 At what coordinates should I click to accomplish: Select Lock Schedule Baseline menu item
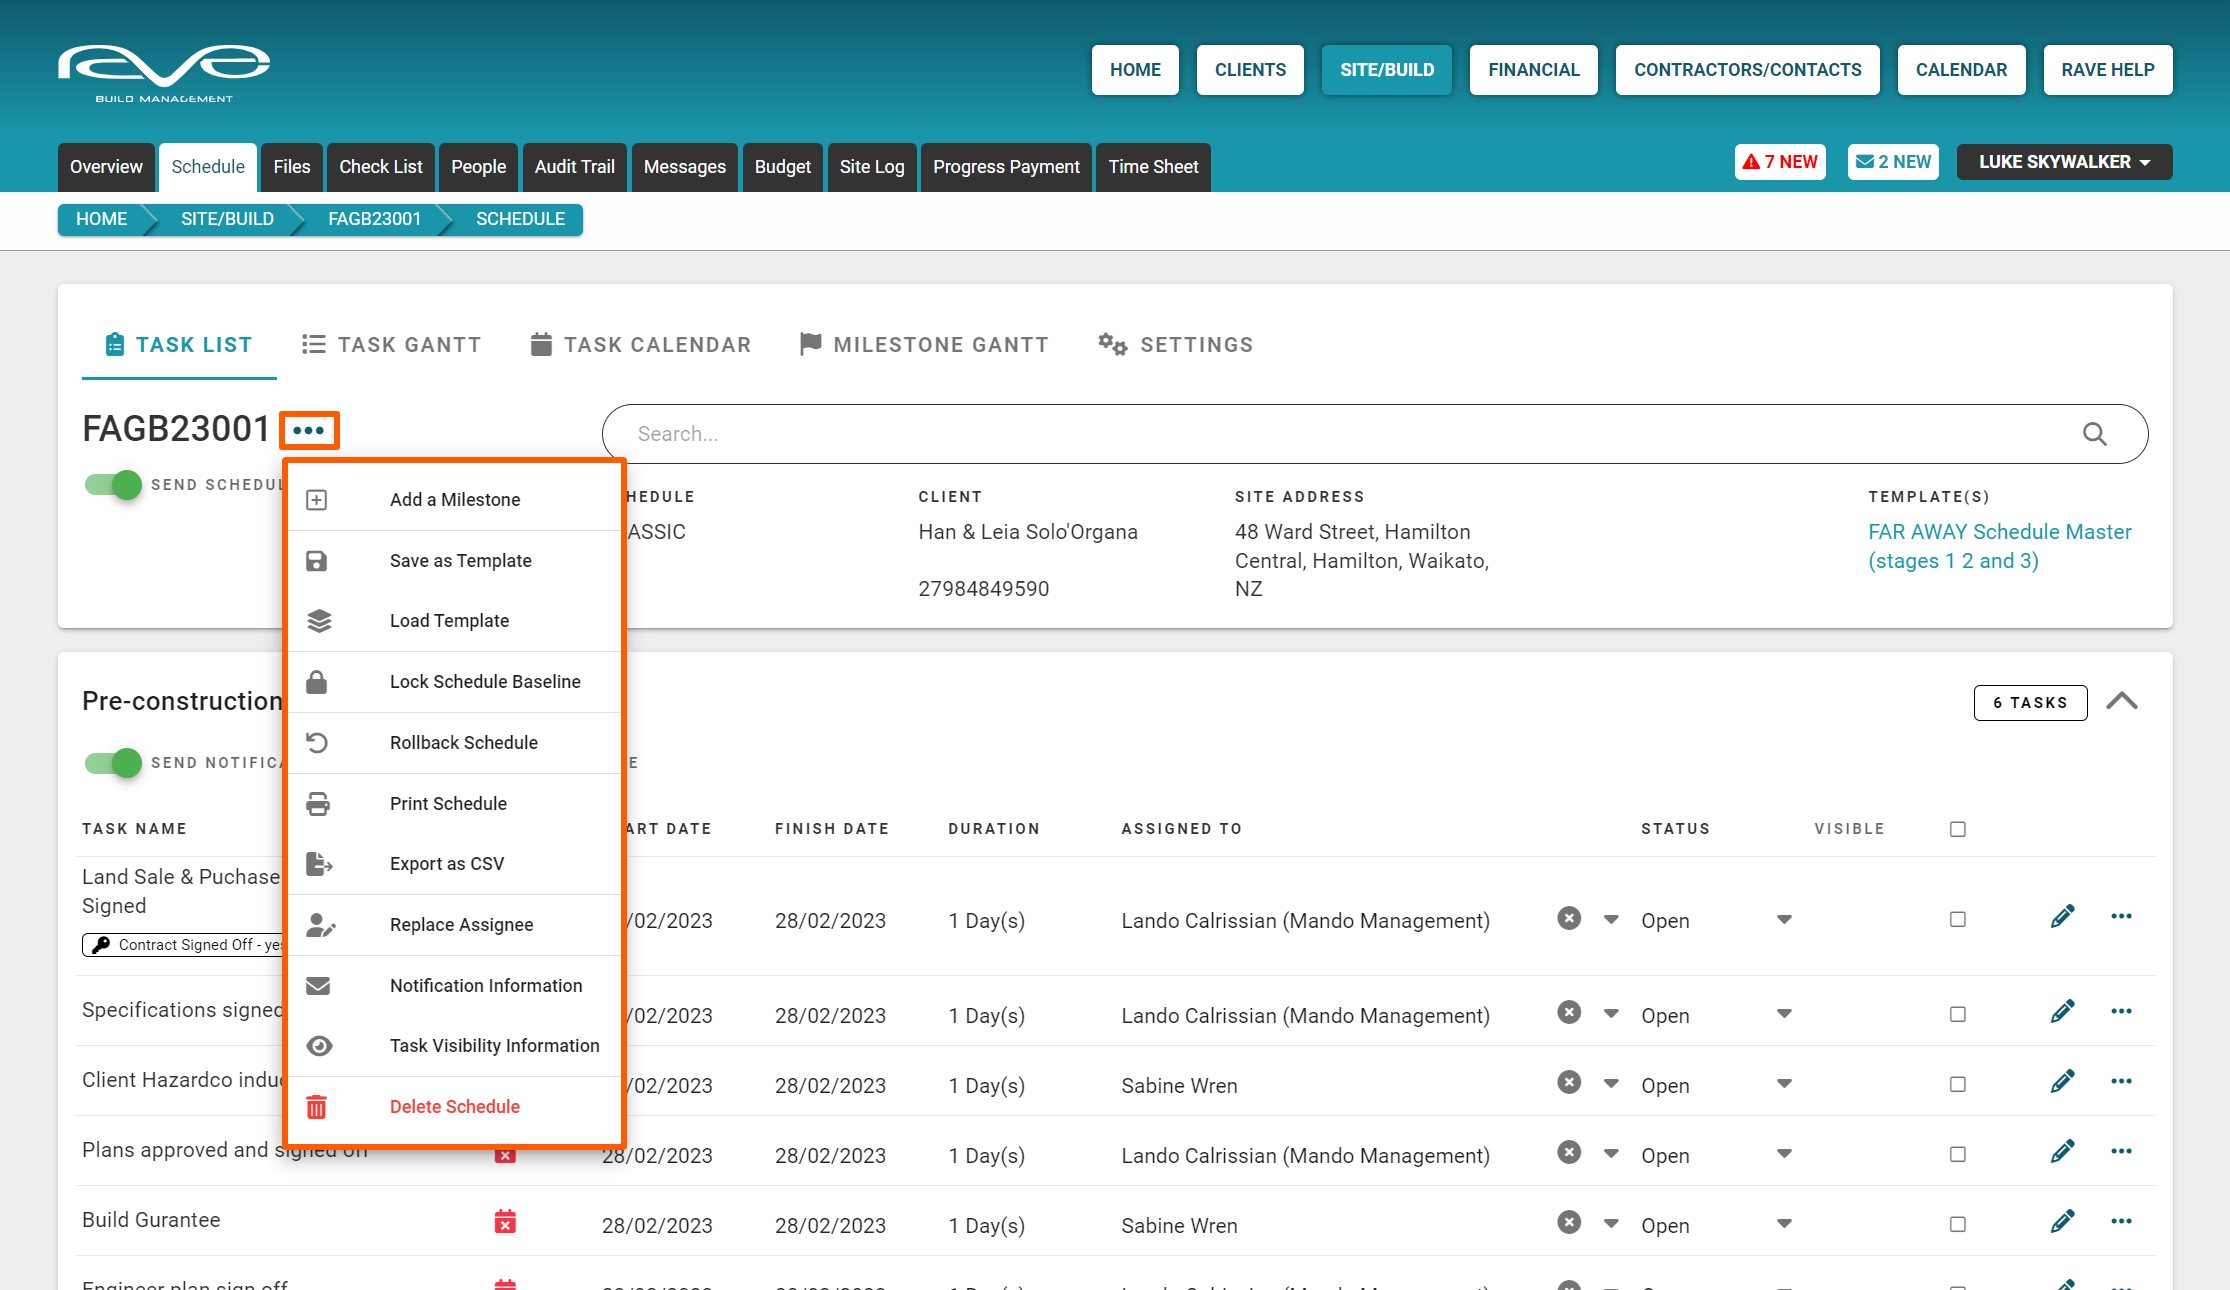[485, 682]
